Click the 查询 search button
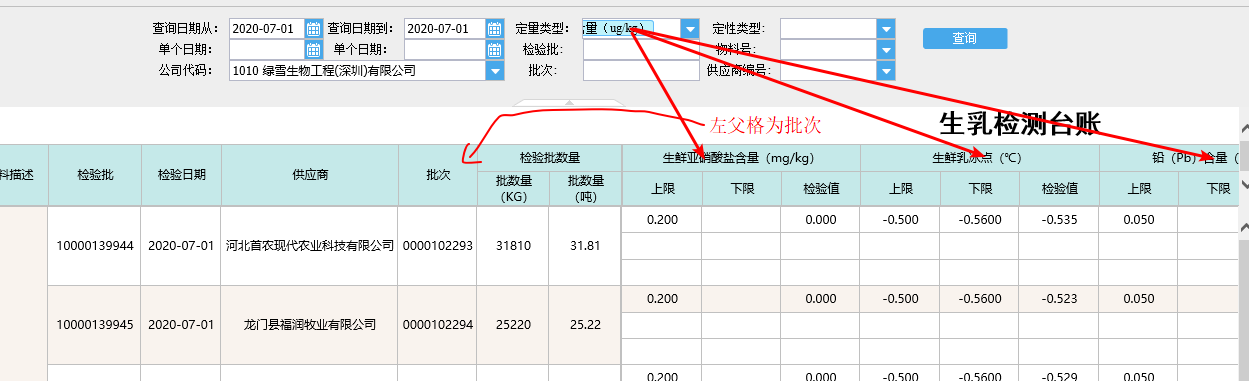Viewport: 1249px width, 381px height. coord(964,38)
